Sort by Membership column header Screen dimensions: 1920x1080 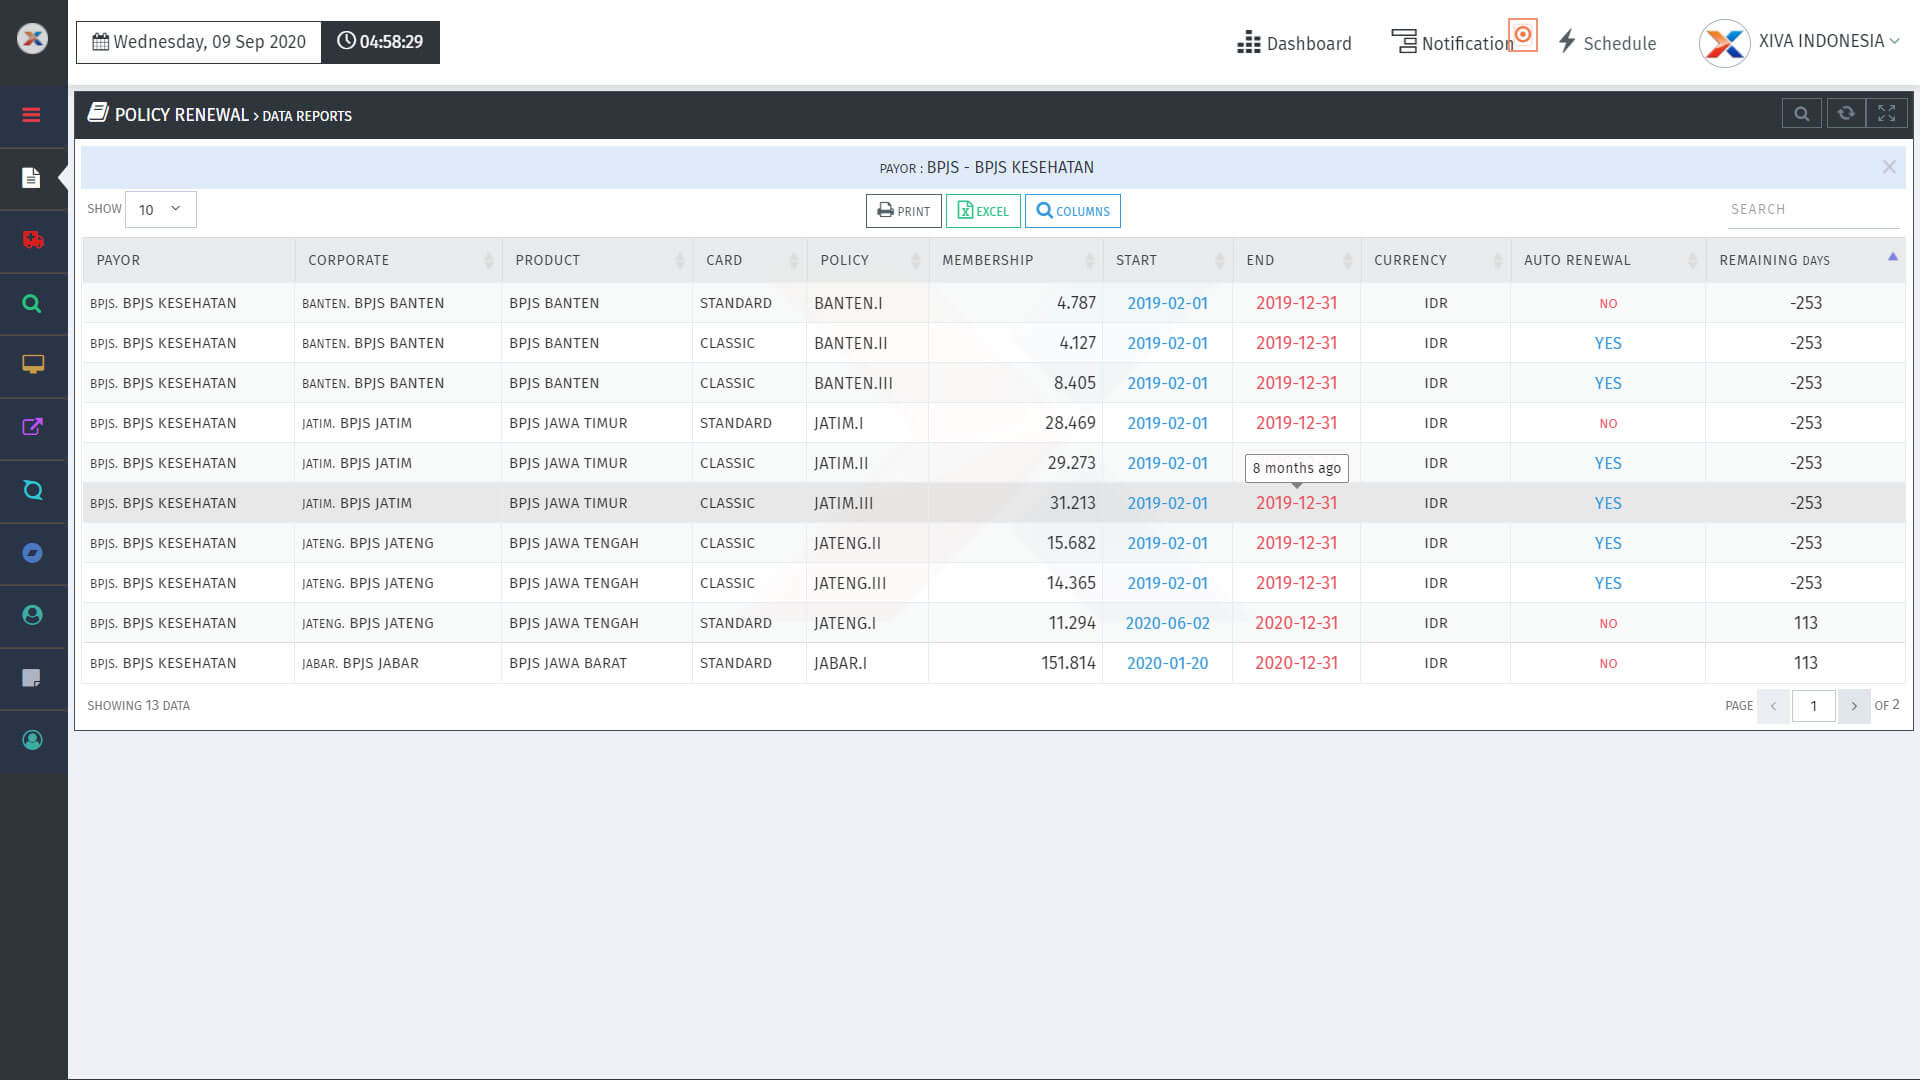pos(1015,260)
